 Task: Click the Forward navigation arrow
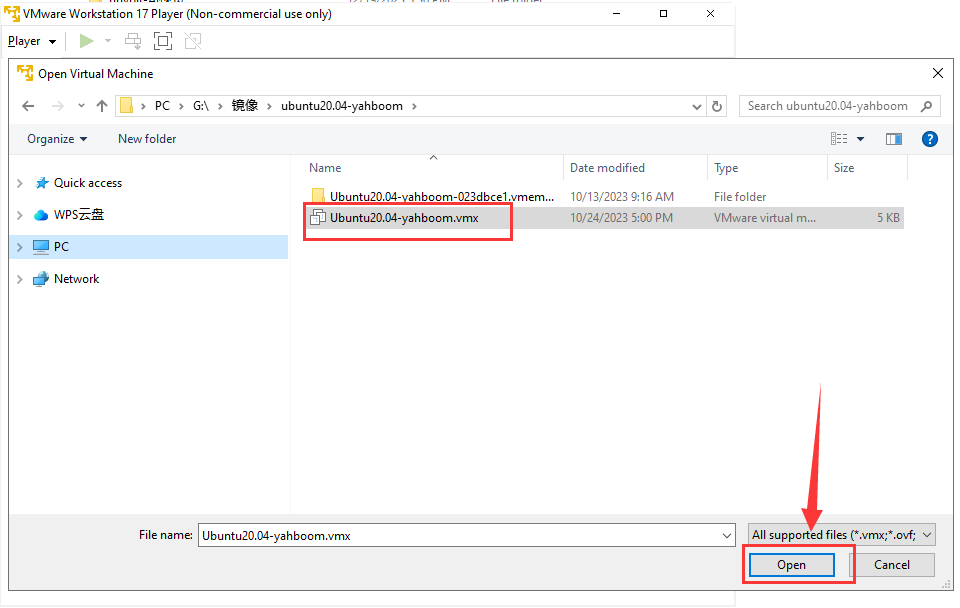(x=58, y=106)
